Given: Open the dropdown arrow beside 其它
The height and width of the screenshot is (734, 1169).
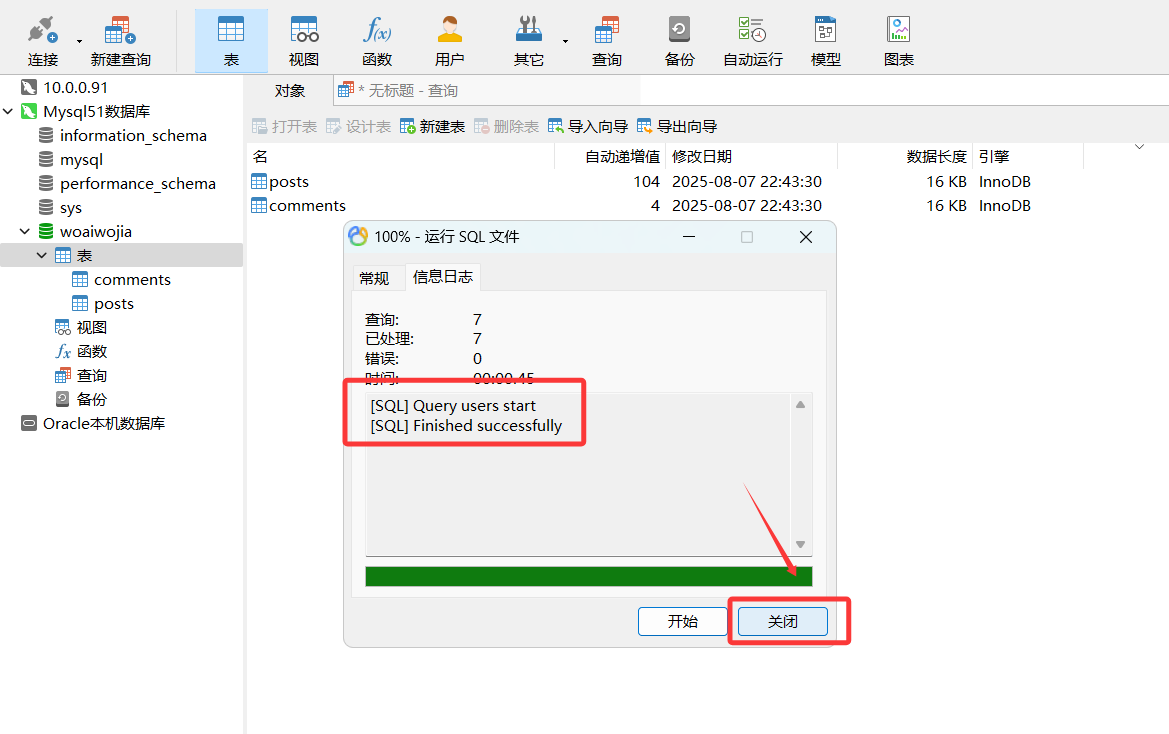Looking at the screenshot, I should click(565, 41).
